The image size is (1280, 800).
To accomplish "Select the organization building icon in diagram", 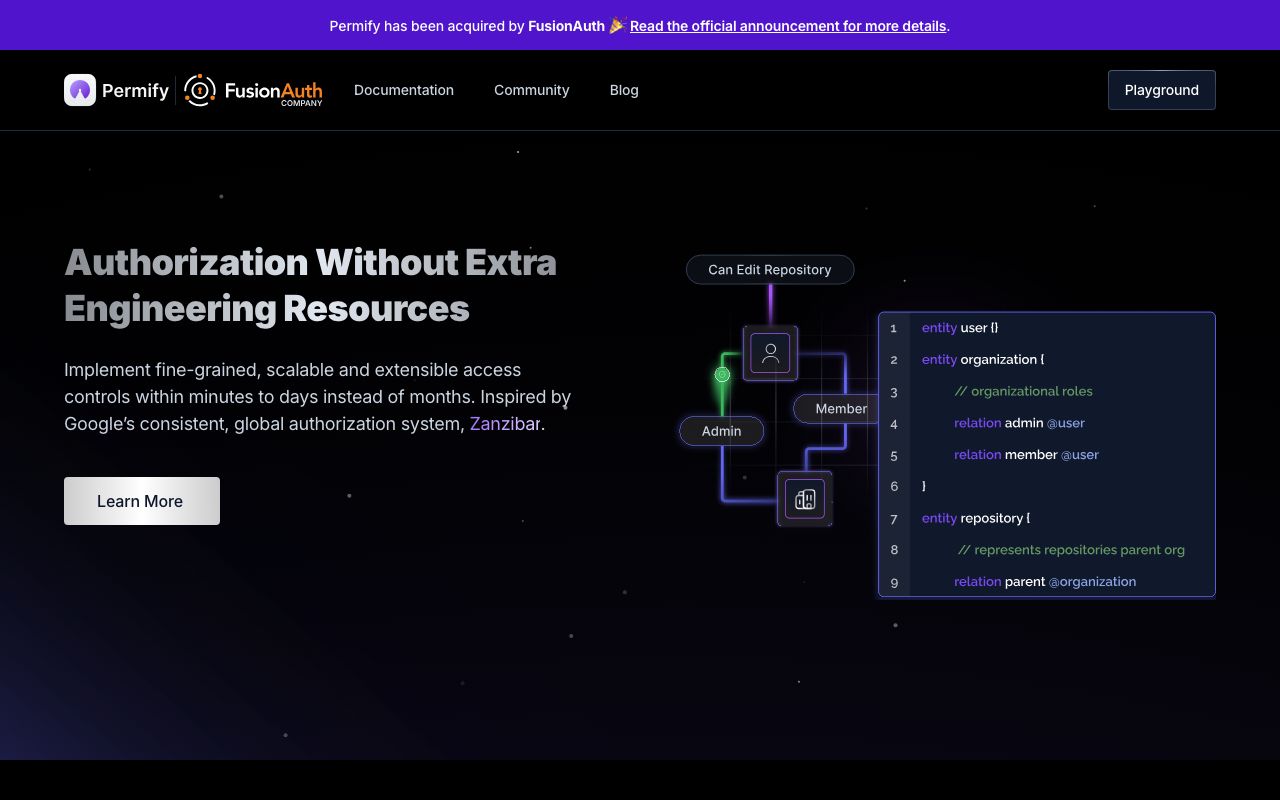I will 805,499.
